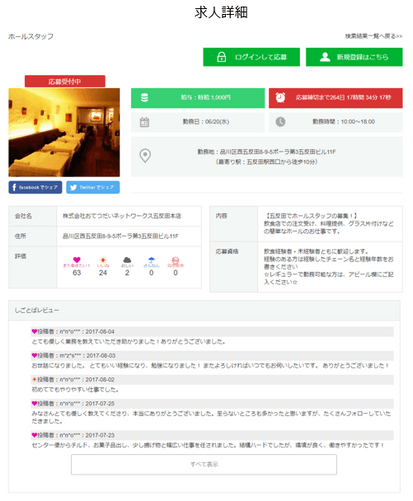Click the 応募受付中 status badge

65,81
